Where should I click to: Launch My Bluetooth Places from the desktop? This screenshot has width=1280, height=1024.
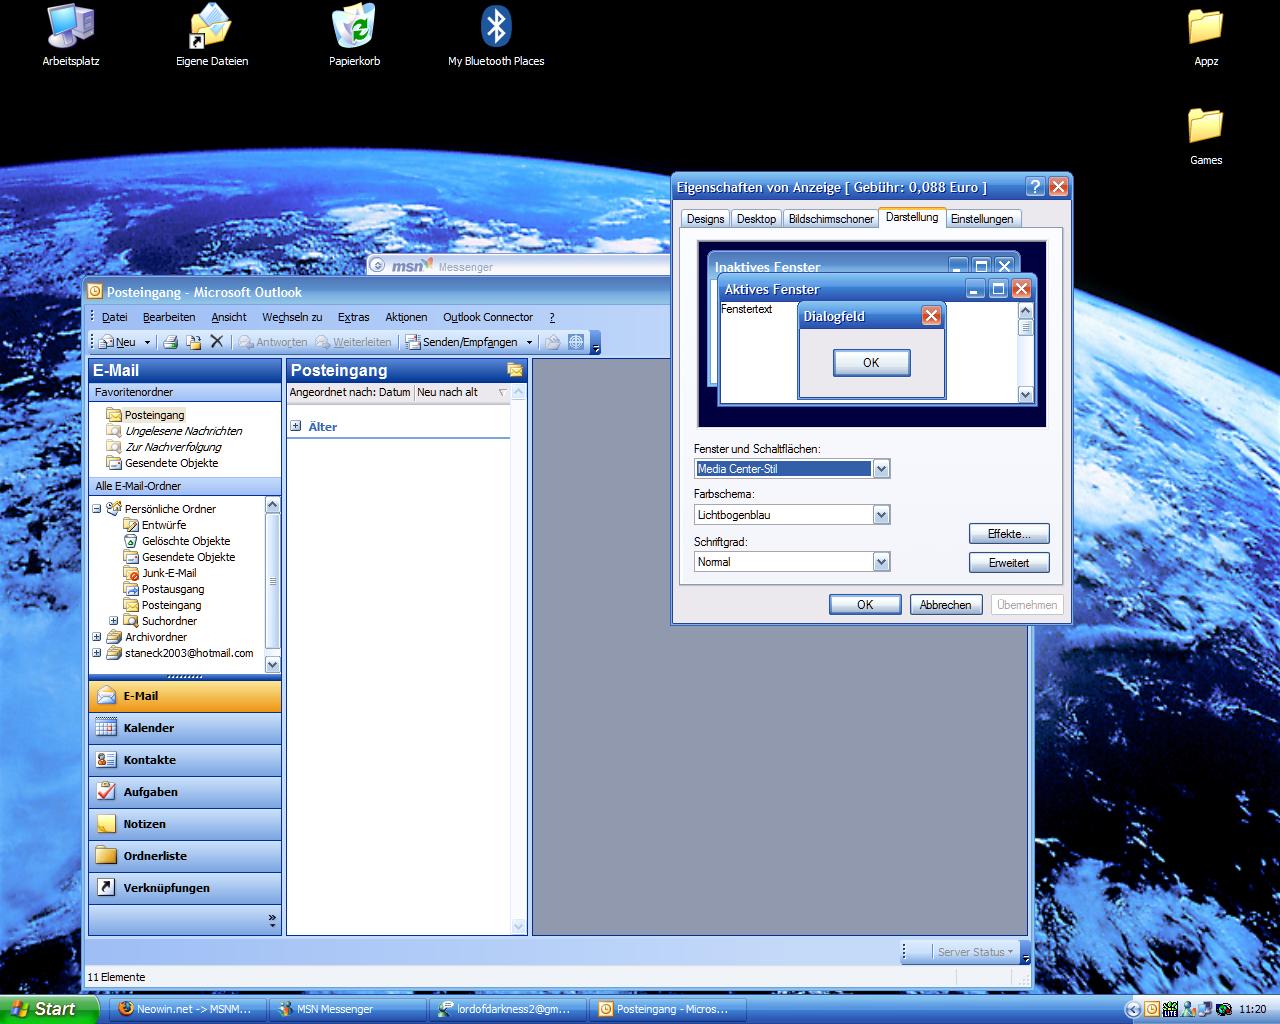pyautogui.click(x=495, y=28)
